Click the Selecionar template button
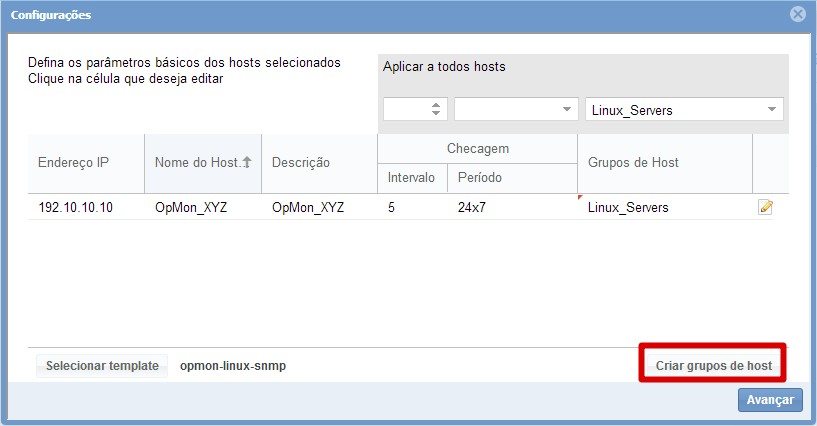 (102, 365)
